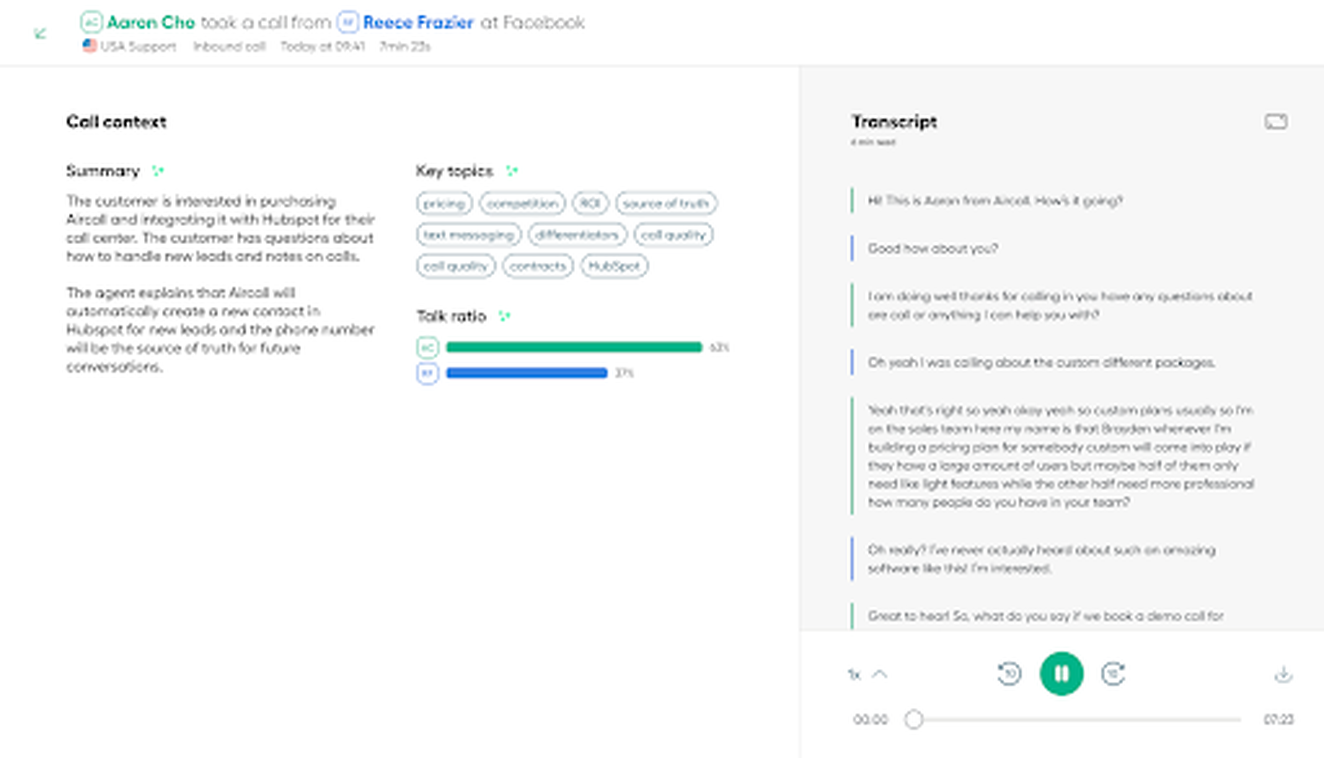Click the RF avatar in Talk ratio
The height and width of the screenshot is (758, 1324).
click(x=427, y=373)
